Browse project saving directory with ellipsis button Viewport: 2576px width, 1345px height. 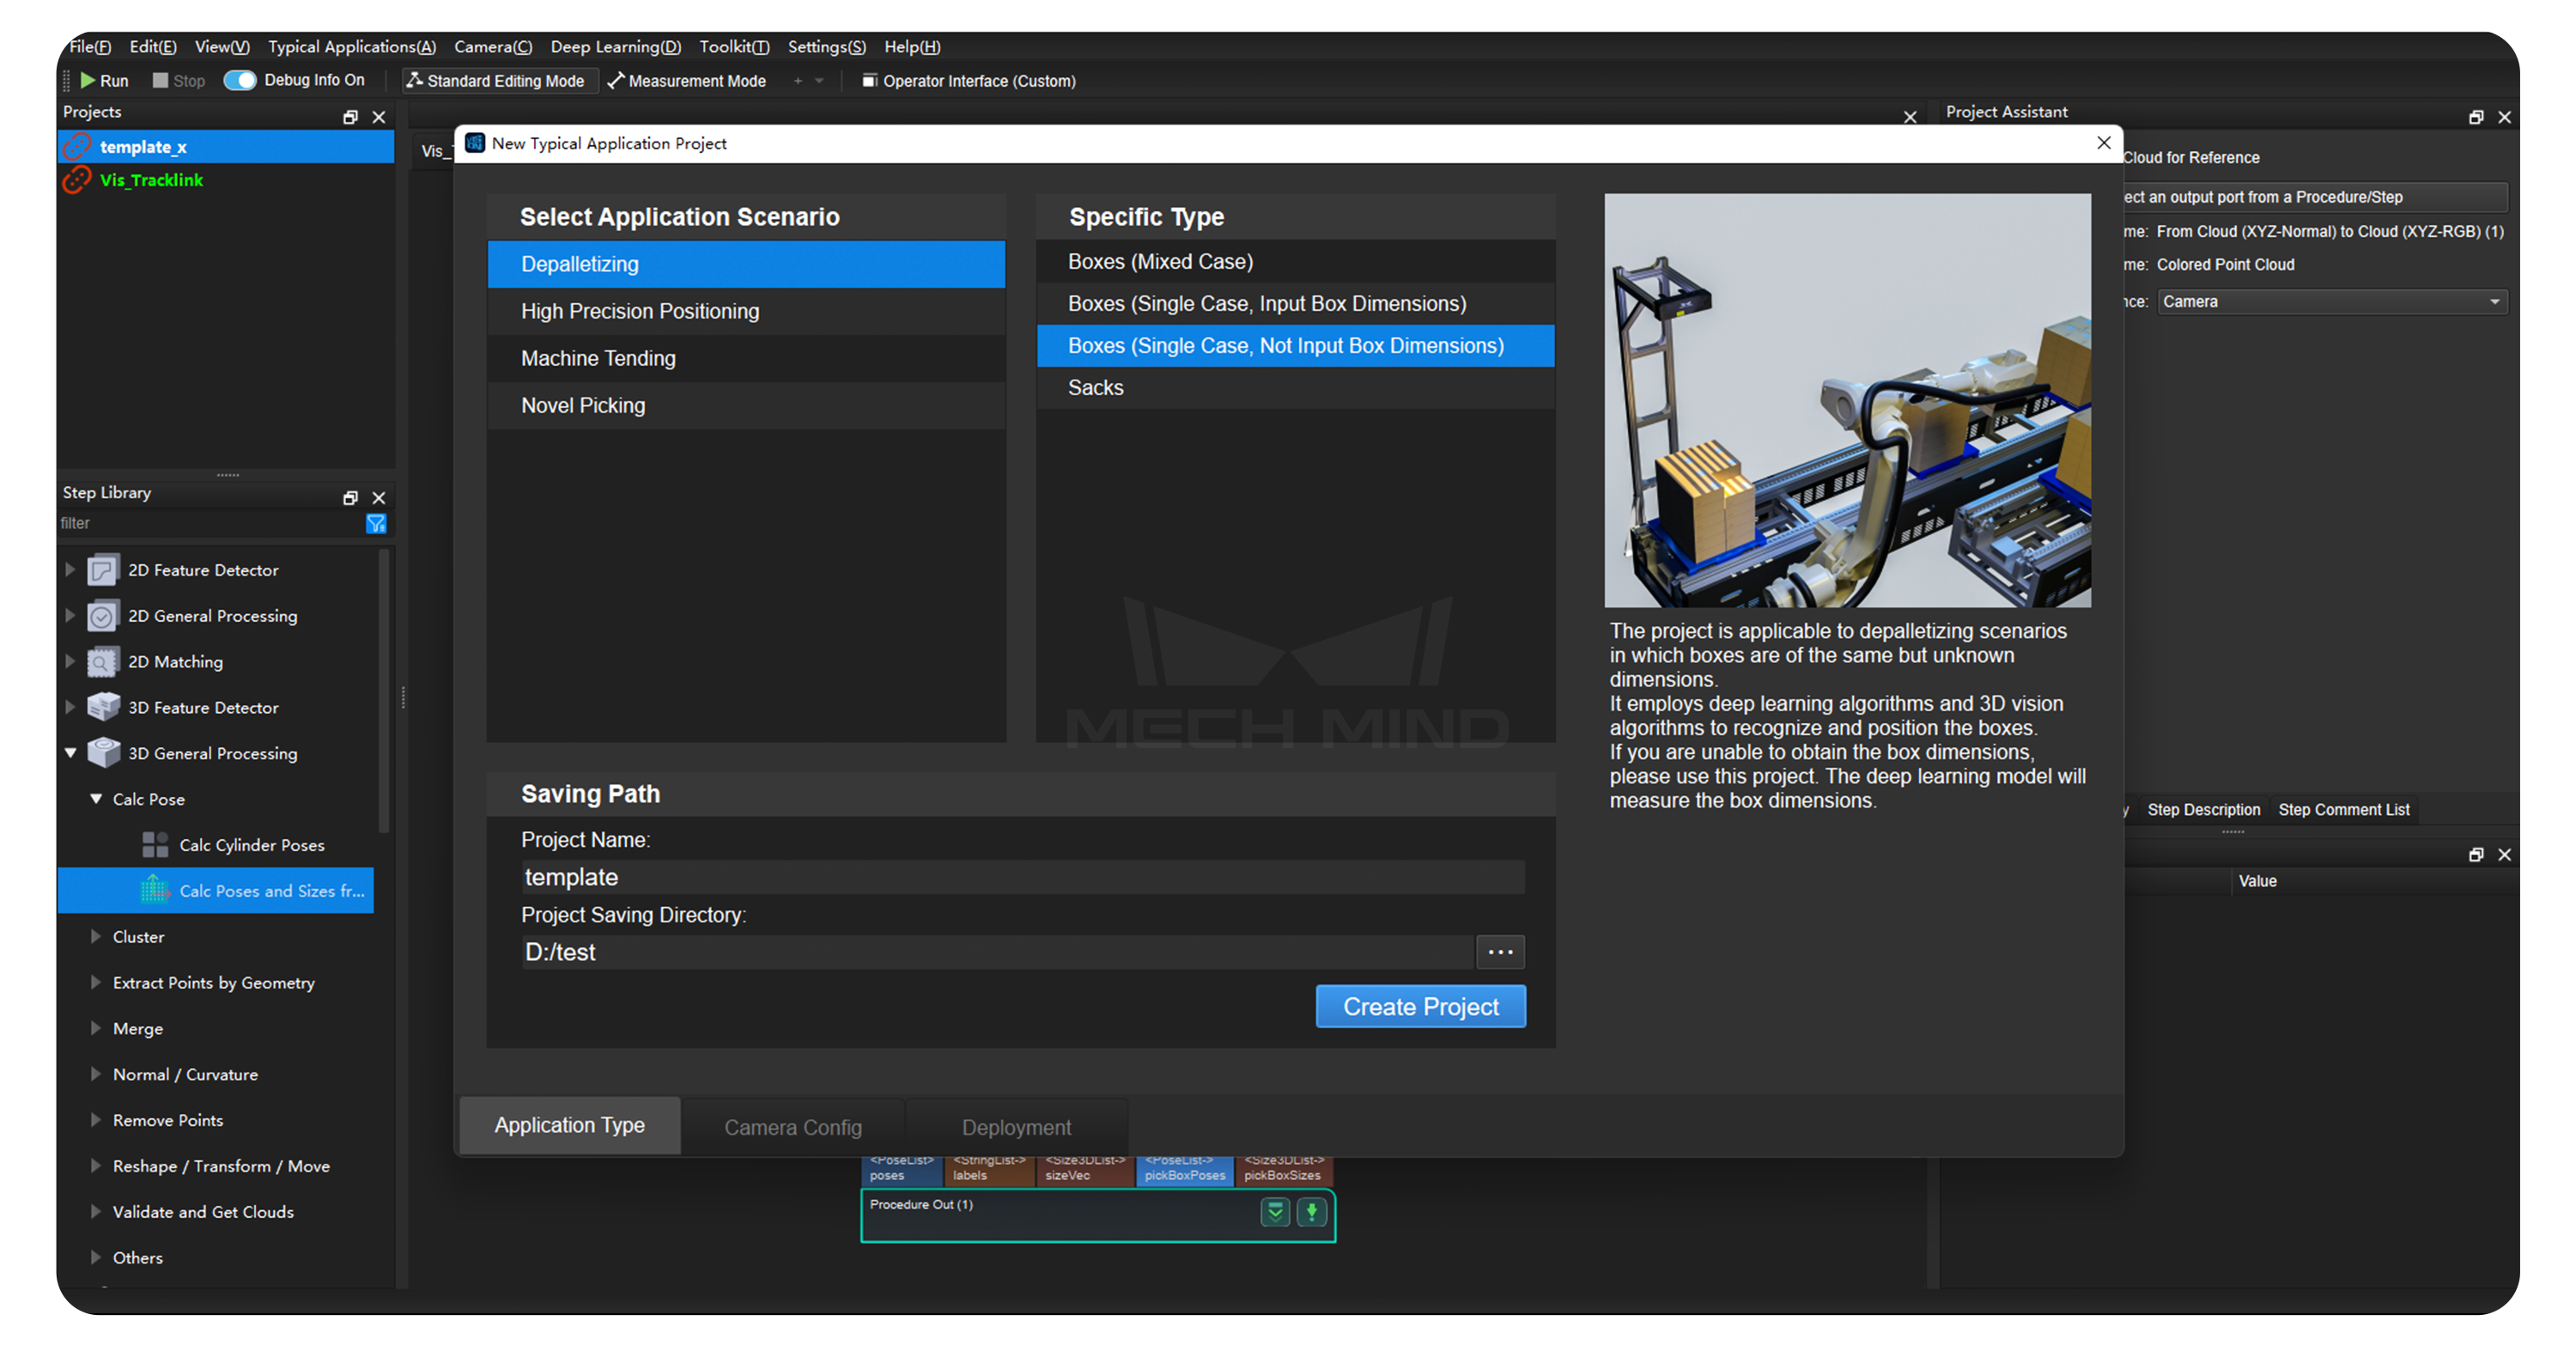click(1499, 952)
